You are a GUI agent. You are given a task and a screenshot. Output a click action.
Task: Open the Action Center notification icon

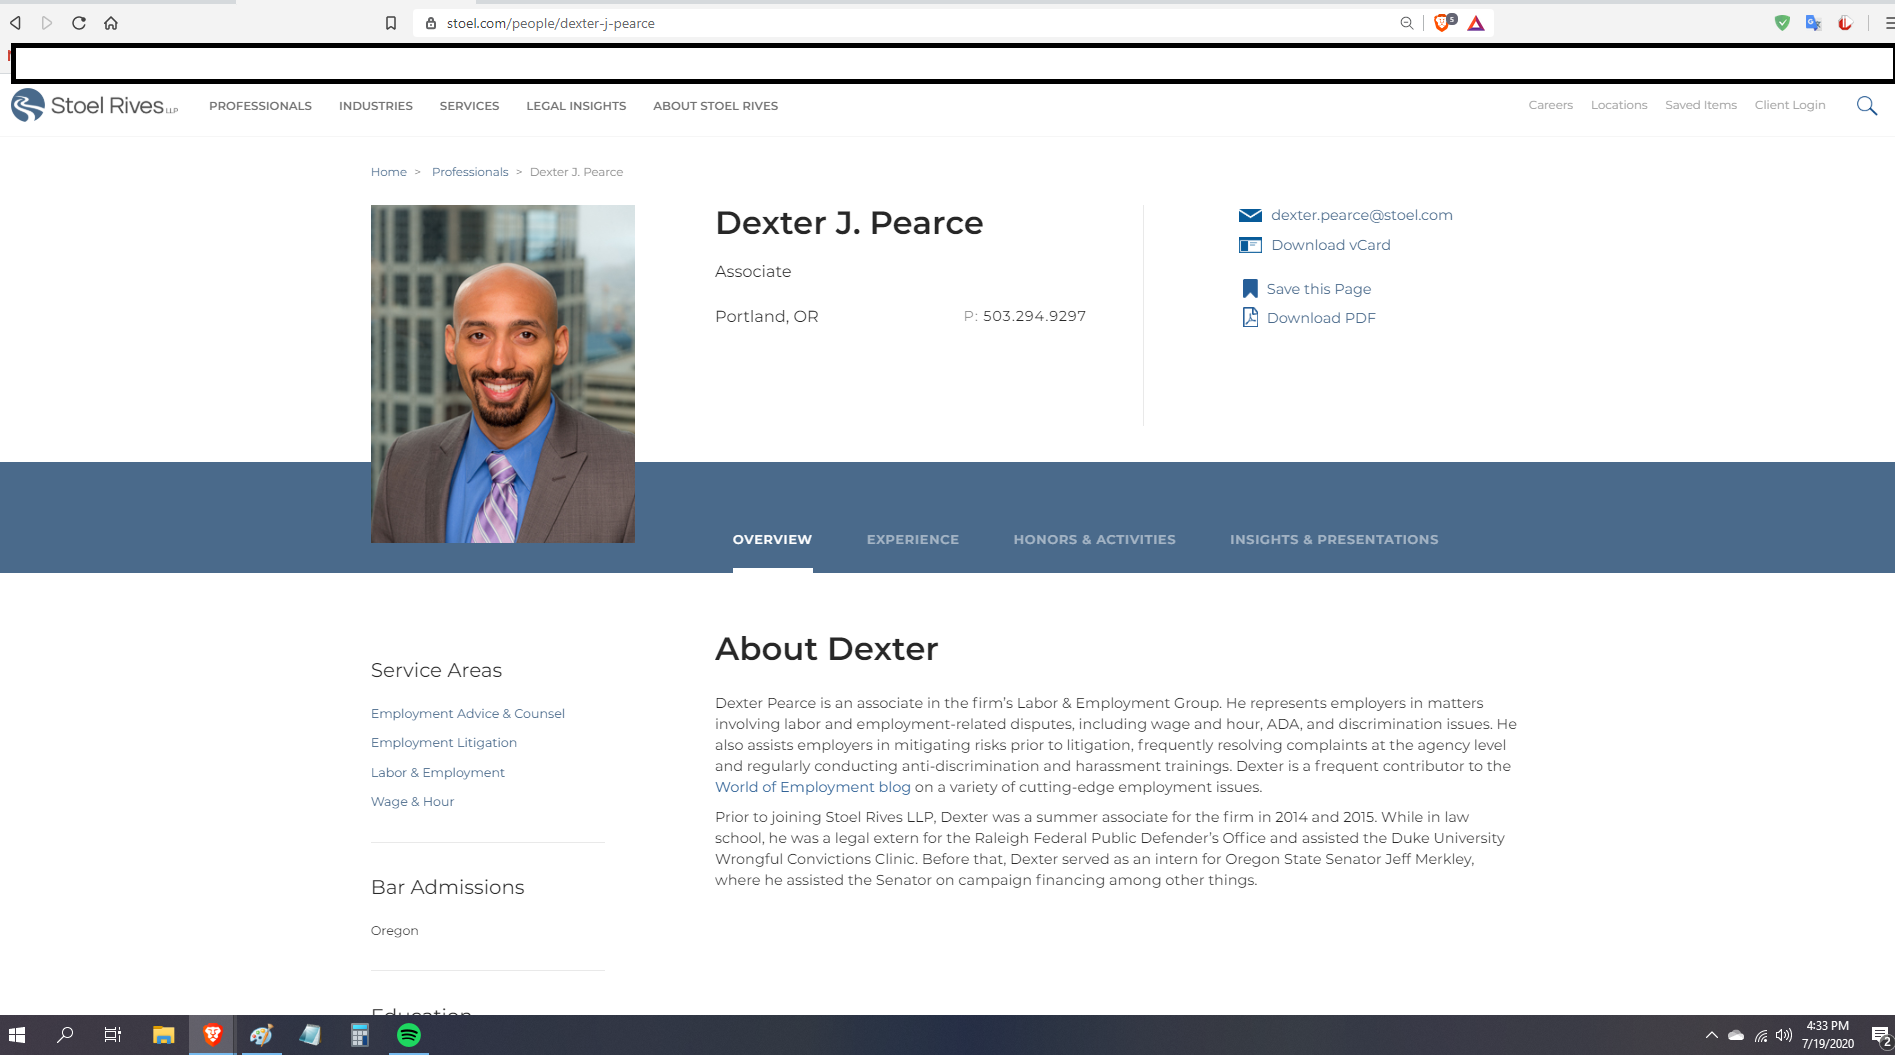pyautogui.click(x=1881, y=1035)
